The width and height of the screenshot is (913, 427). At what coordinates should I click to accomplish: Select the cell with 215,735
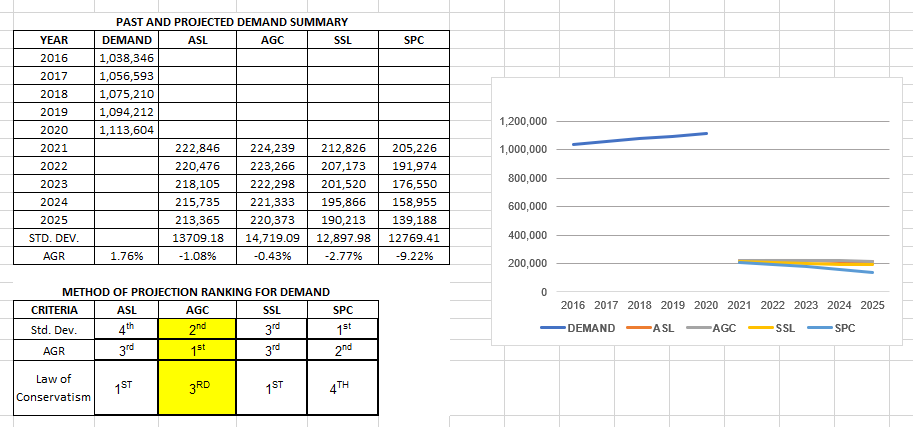[197, 202]
